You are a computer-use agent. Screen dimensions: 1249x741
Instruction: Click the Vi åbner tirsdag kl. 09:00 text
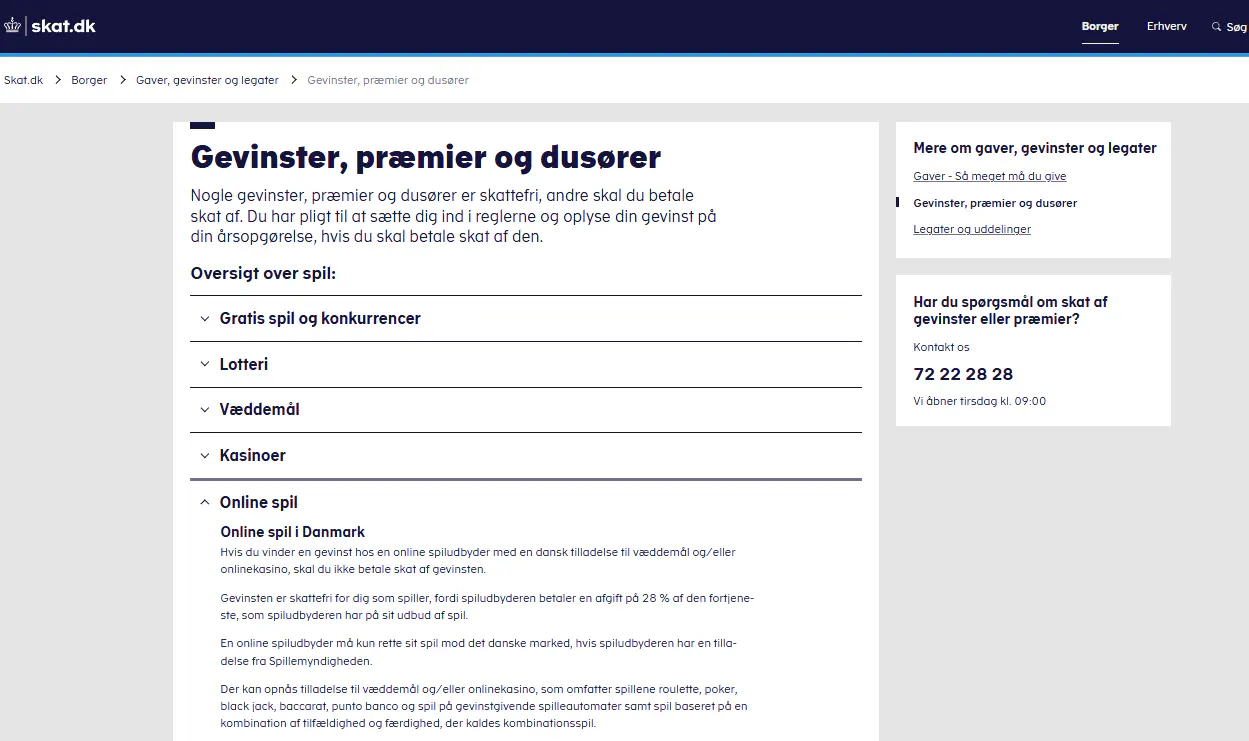[979, 401]
